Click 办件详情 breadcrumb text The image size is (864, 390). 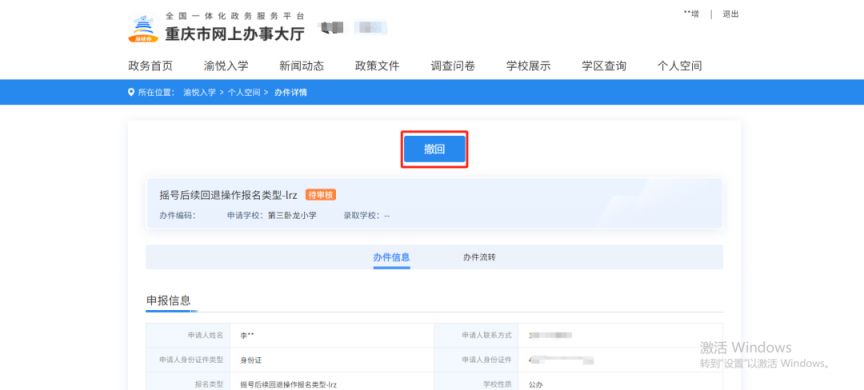[x=290, y=93]
